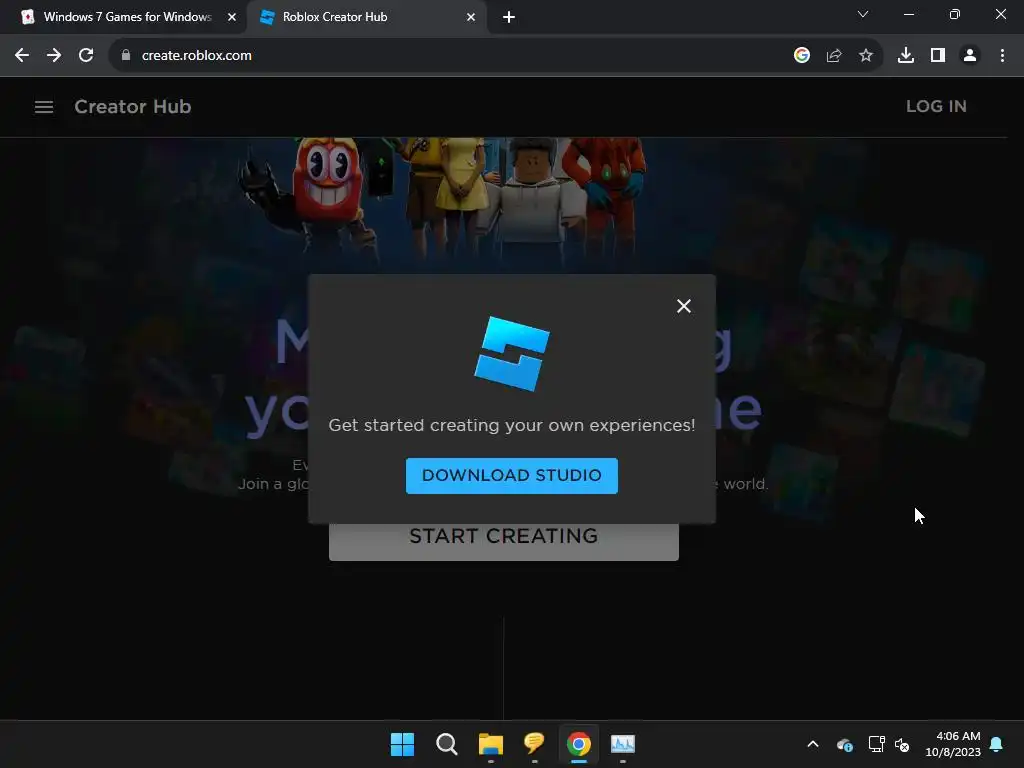Image resolution: width=1024 pixels, height=768 pixels.
Task: Share this page via share icon
Action: (834, 56)
